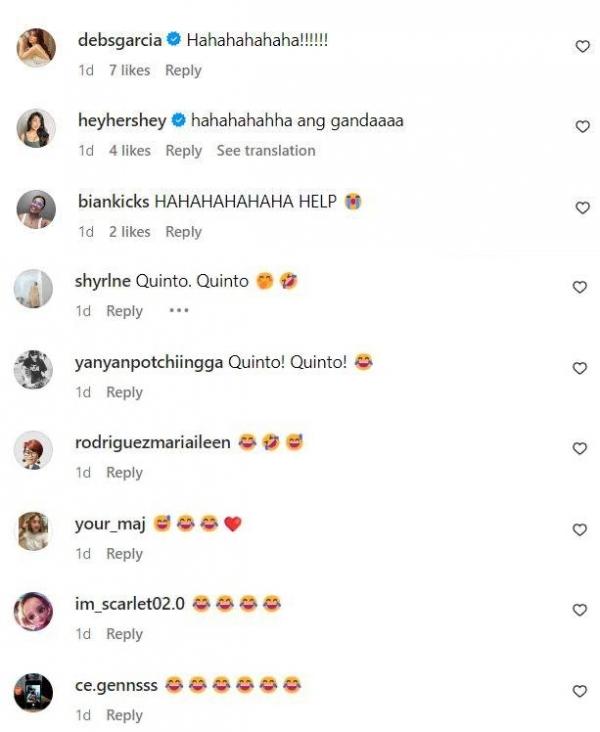This screenshot has height=732, width=600.
Task: Reply to ce.gennsss's comment
Action: [x=124, y=715]
